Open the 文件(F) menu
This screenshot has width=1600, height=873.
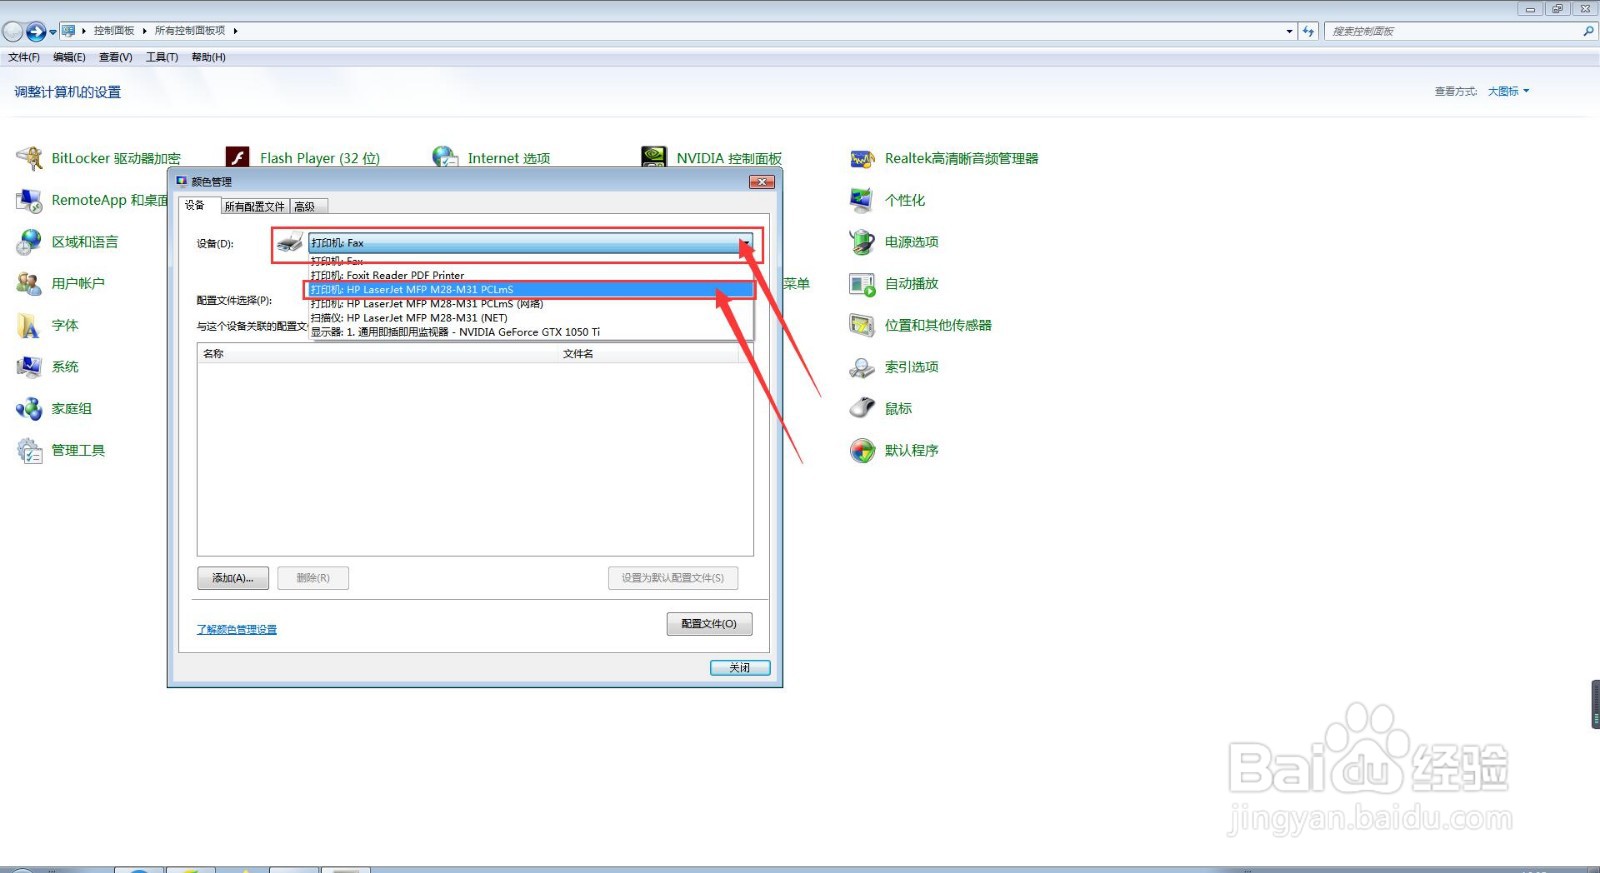click(24, 57)
